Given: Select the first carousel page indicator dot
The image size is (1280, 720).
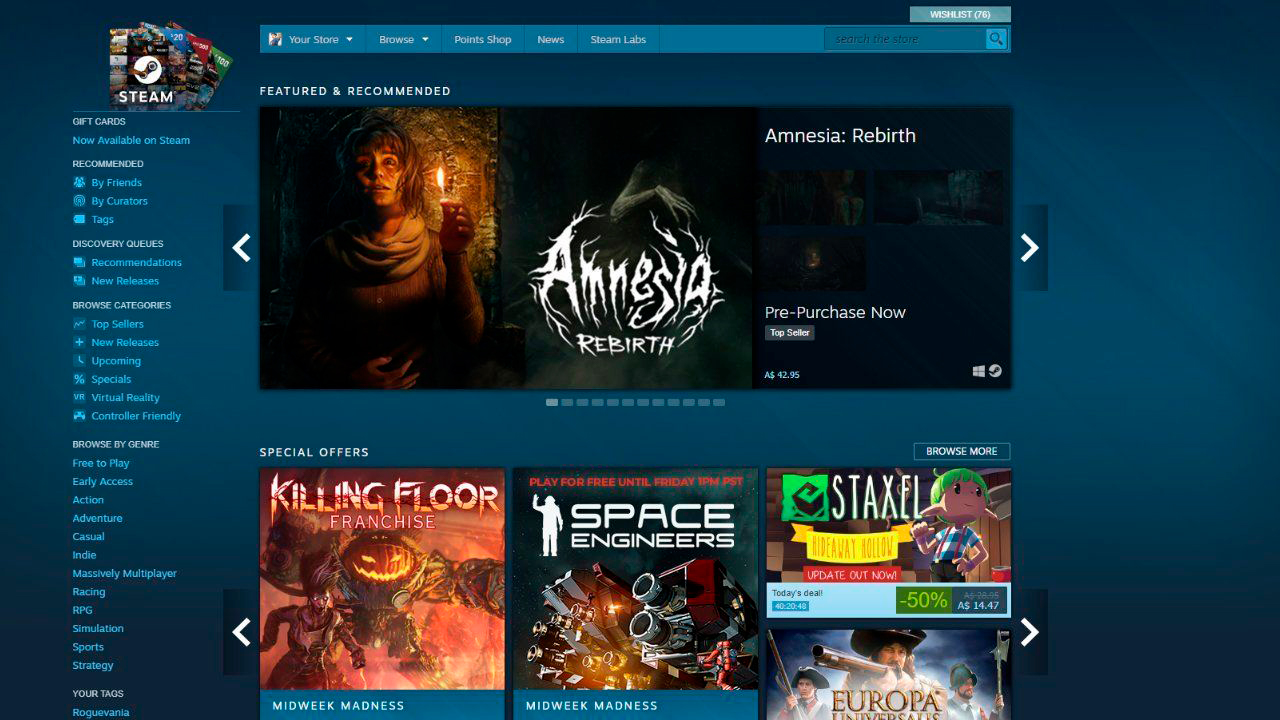Looking at the screenshot, I should point(552,402).
